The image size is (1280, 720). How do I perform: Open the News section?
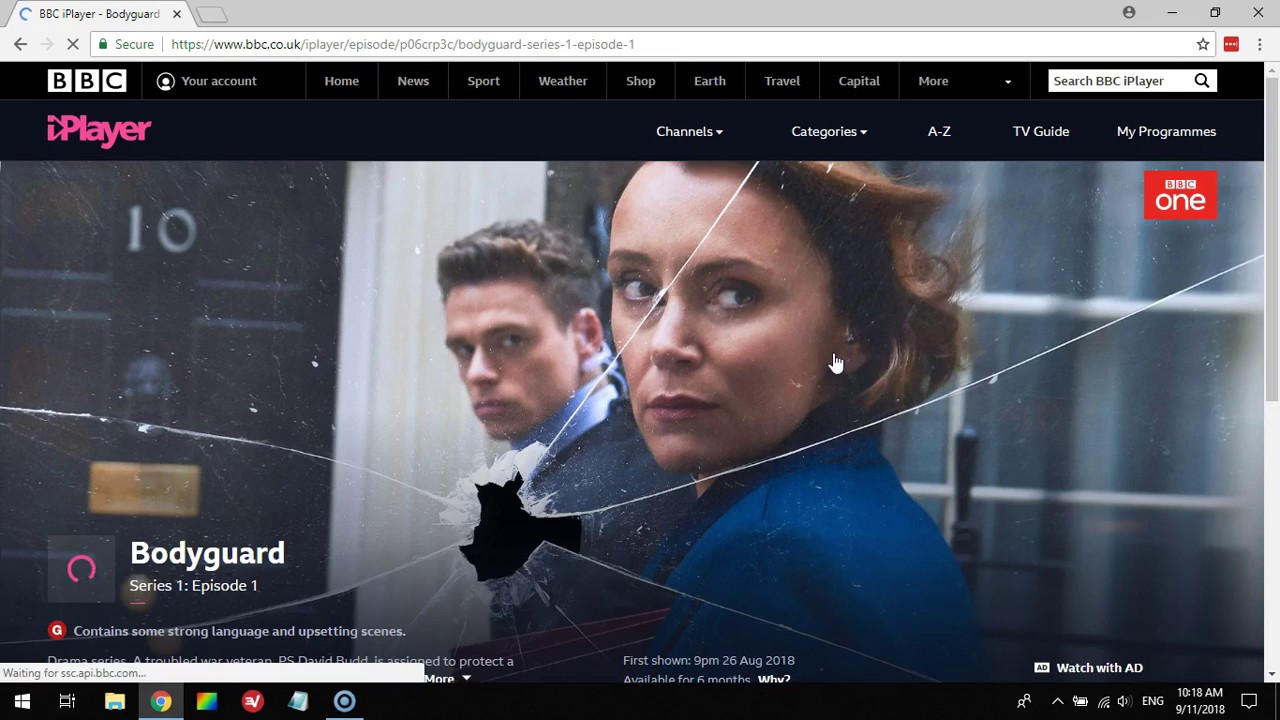click(413, 81)
